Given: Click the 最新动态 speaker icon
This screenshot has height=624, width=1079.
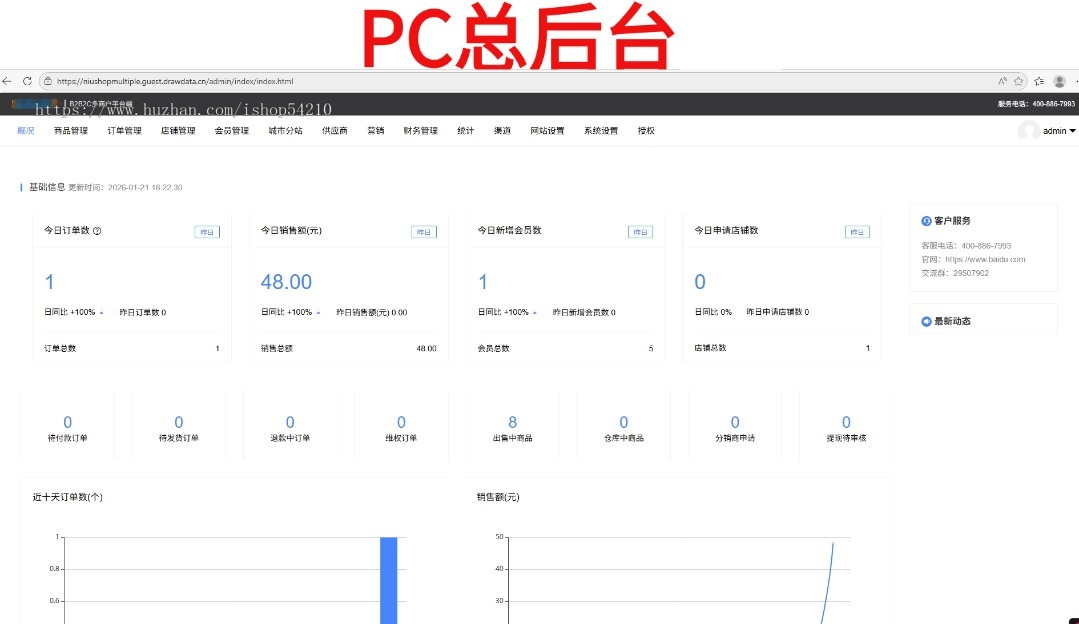Looking at the screenshot, I should [x=926, y=321].
